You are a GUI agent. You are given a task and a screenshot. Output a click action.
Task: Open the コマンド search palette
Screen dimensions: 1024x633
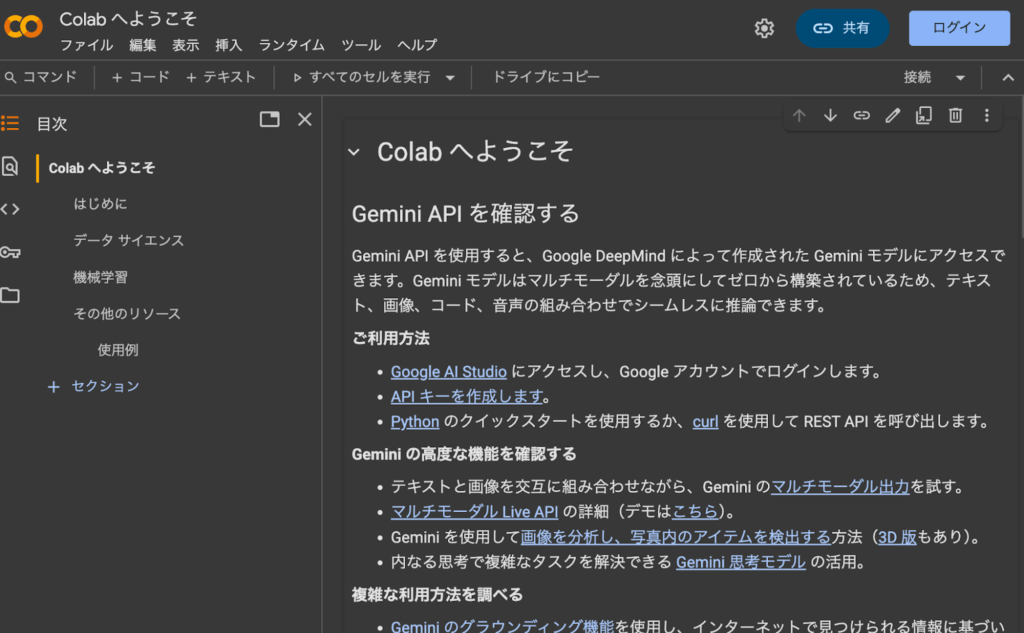[40, 77]
